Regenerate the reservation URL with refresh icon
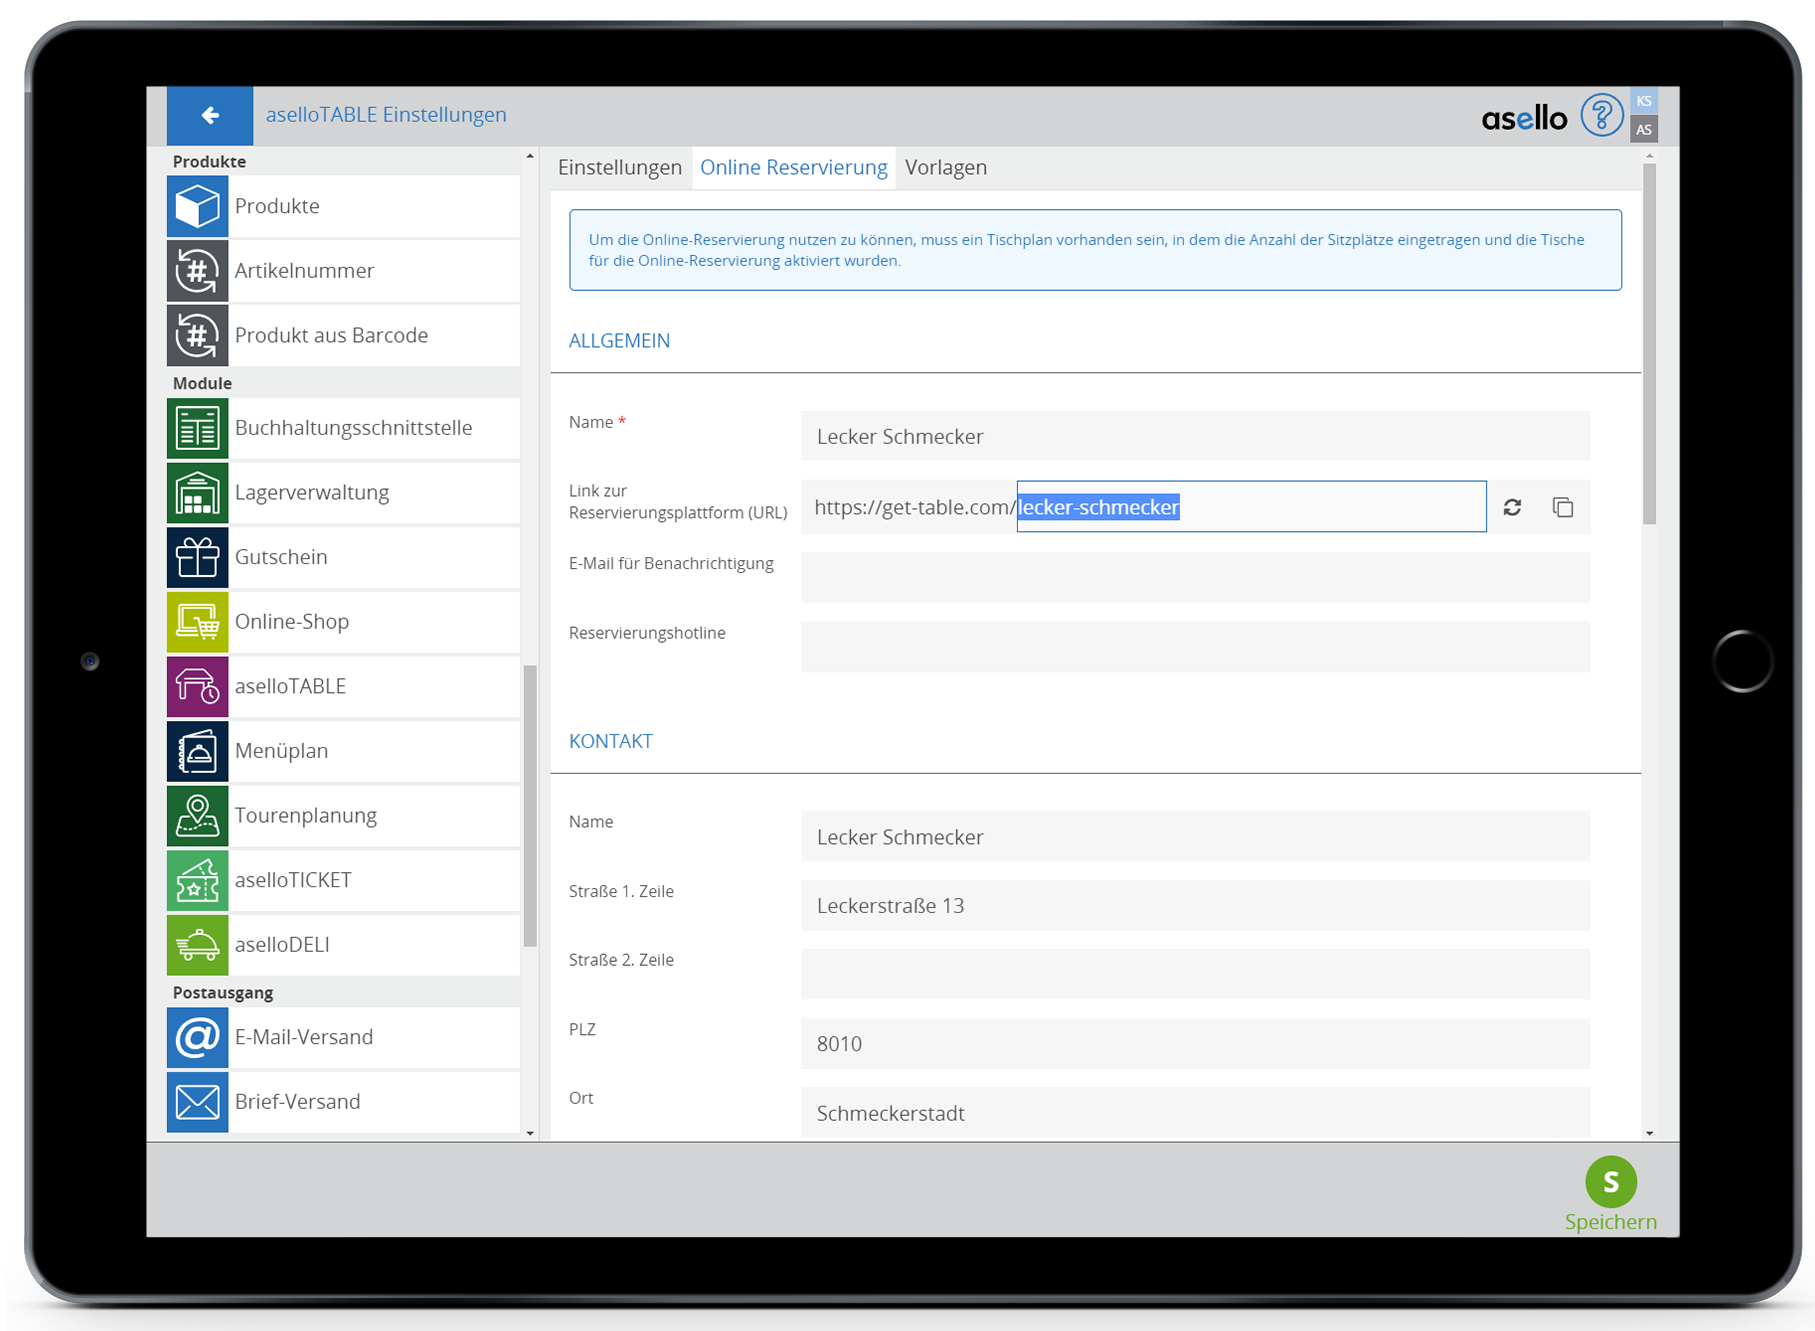The height and width of the screenshot is (1331, 1815). pos(1512,508)
